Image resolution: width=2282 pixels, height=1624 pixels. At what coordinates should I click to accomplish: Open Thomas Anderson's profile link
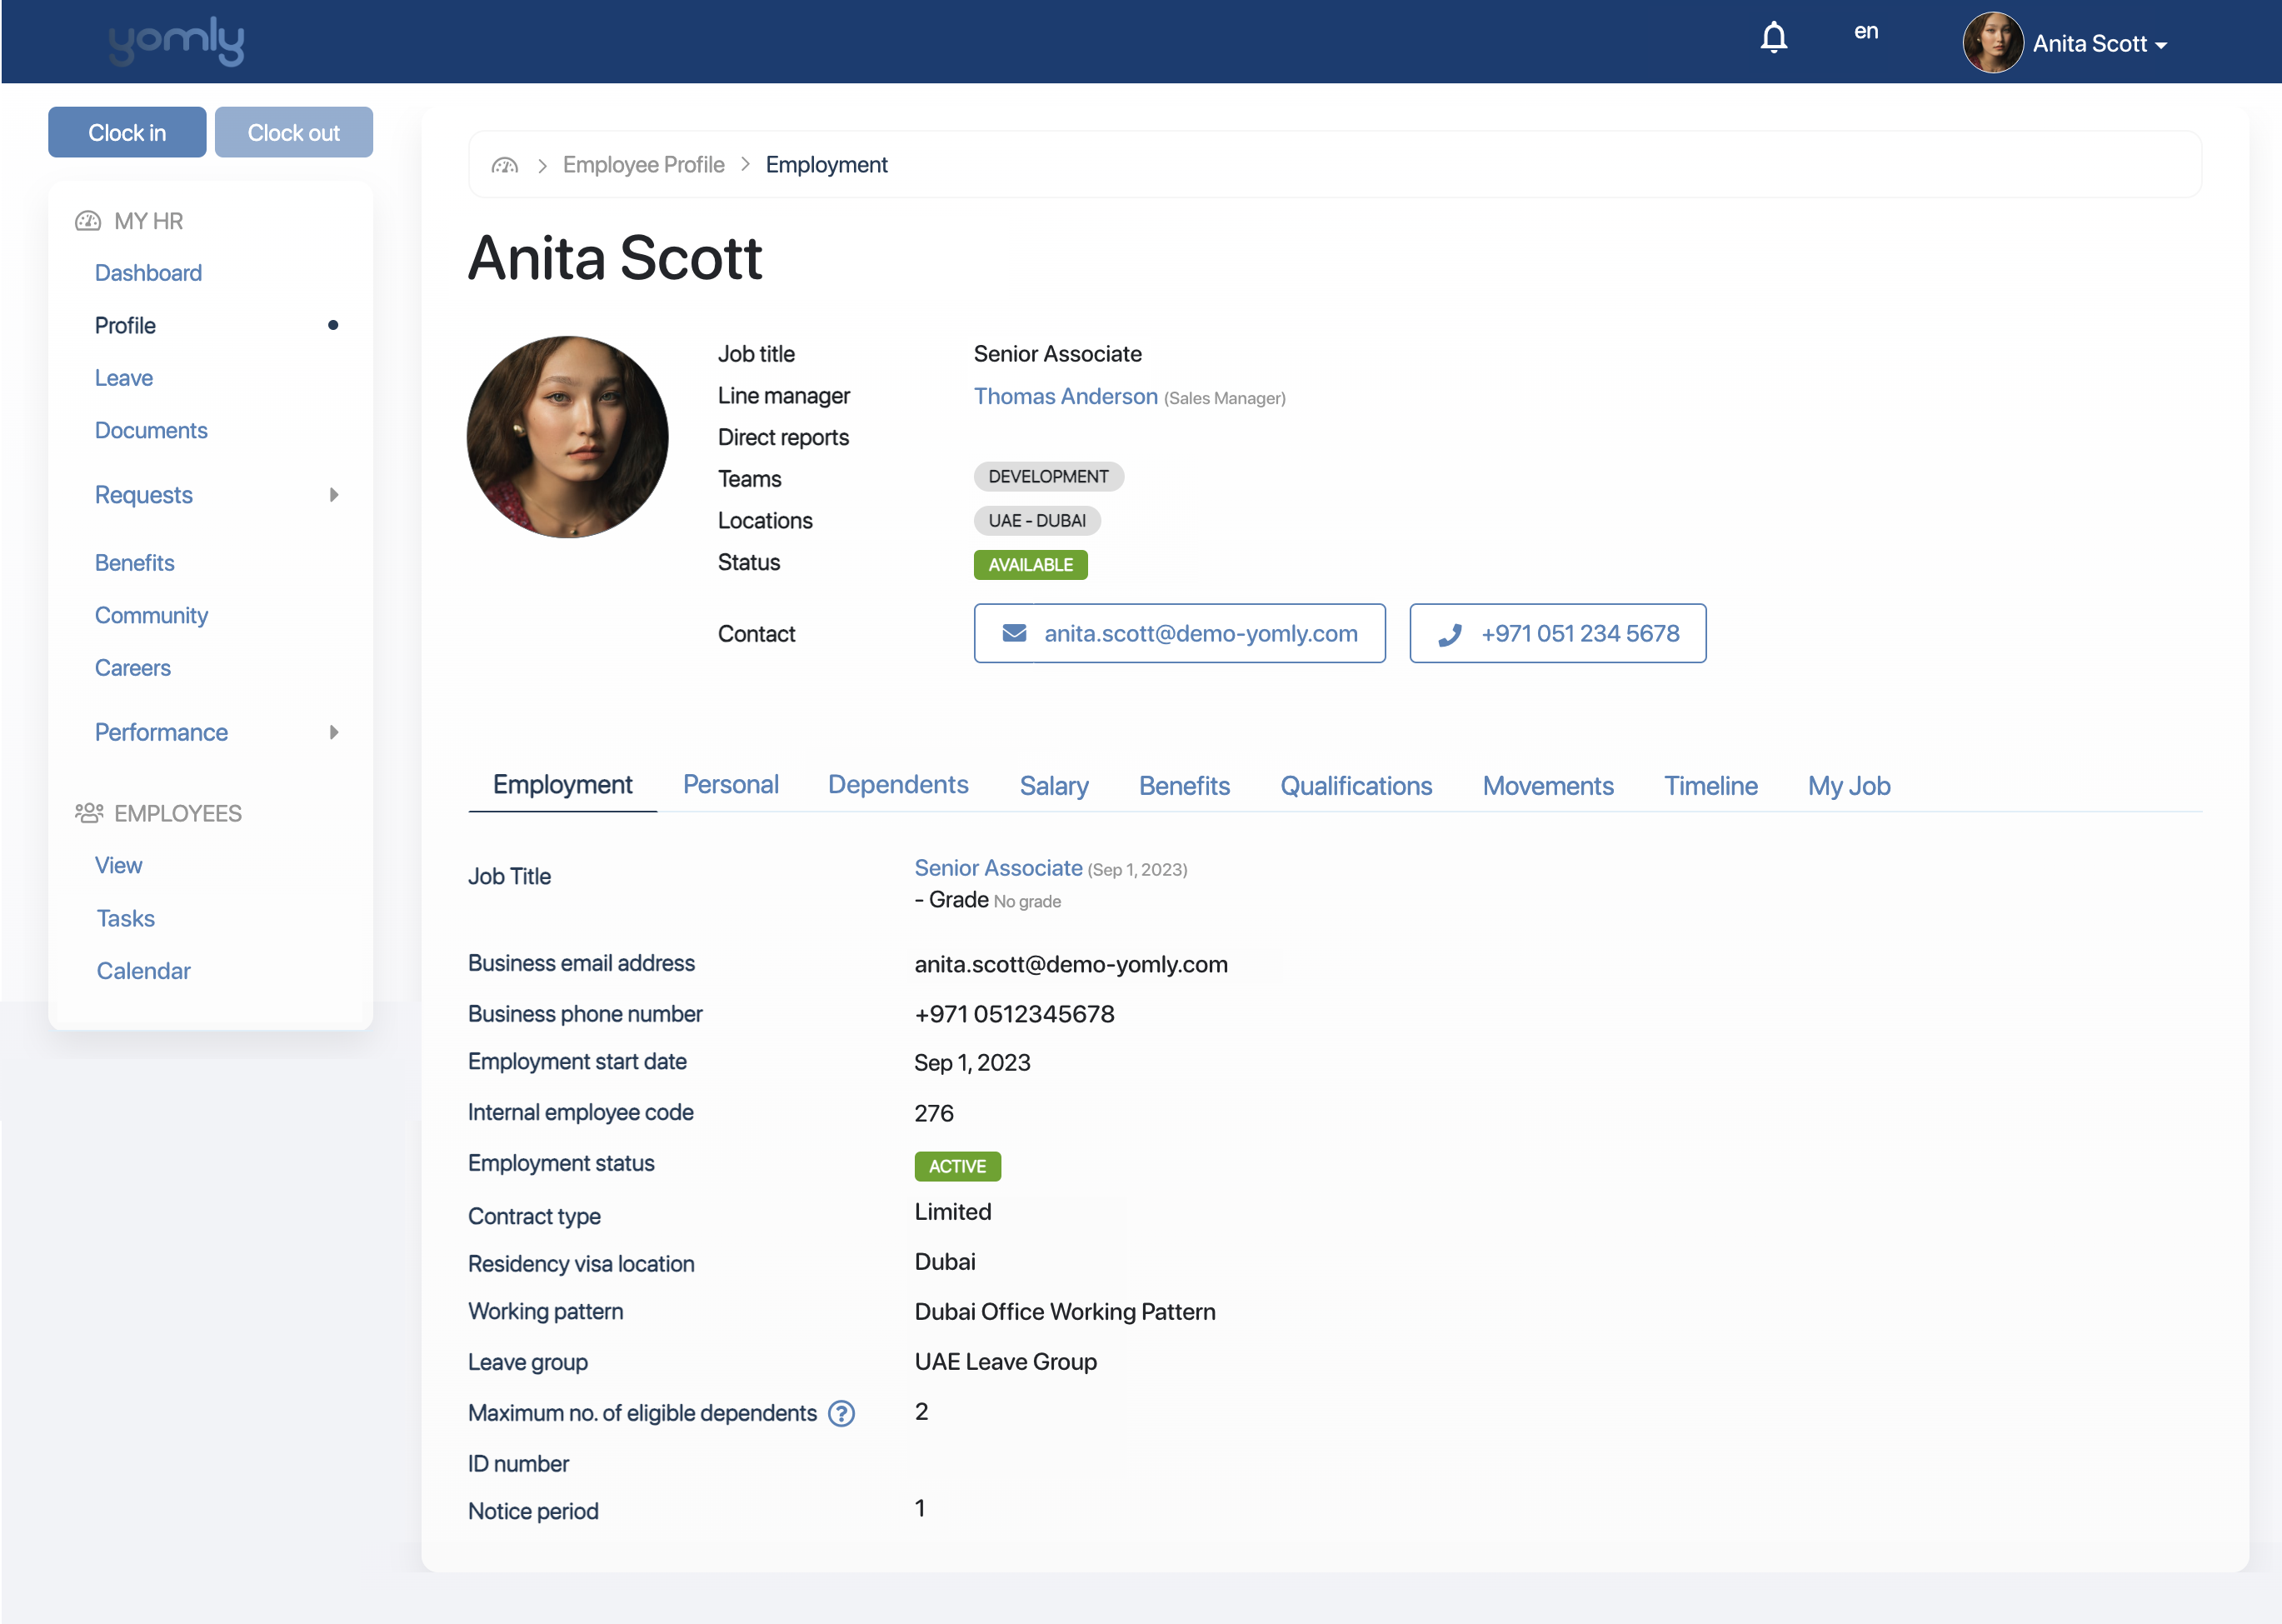tap(1065, 396)
